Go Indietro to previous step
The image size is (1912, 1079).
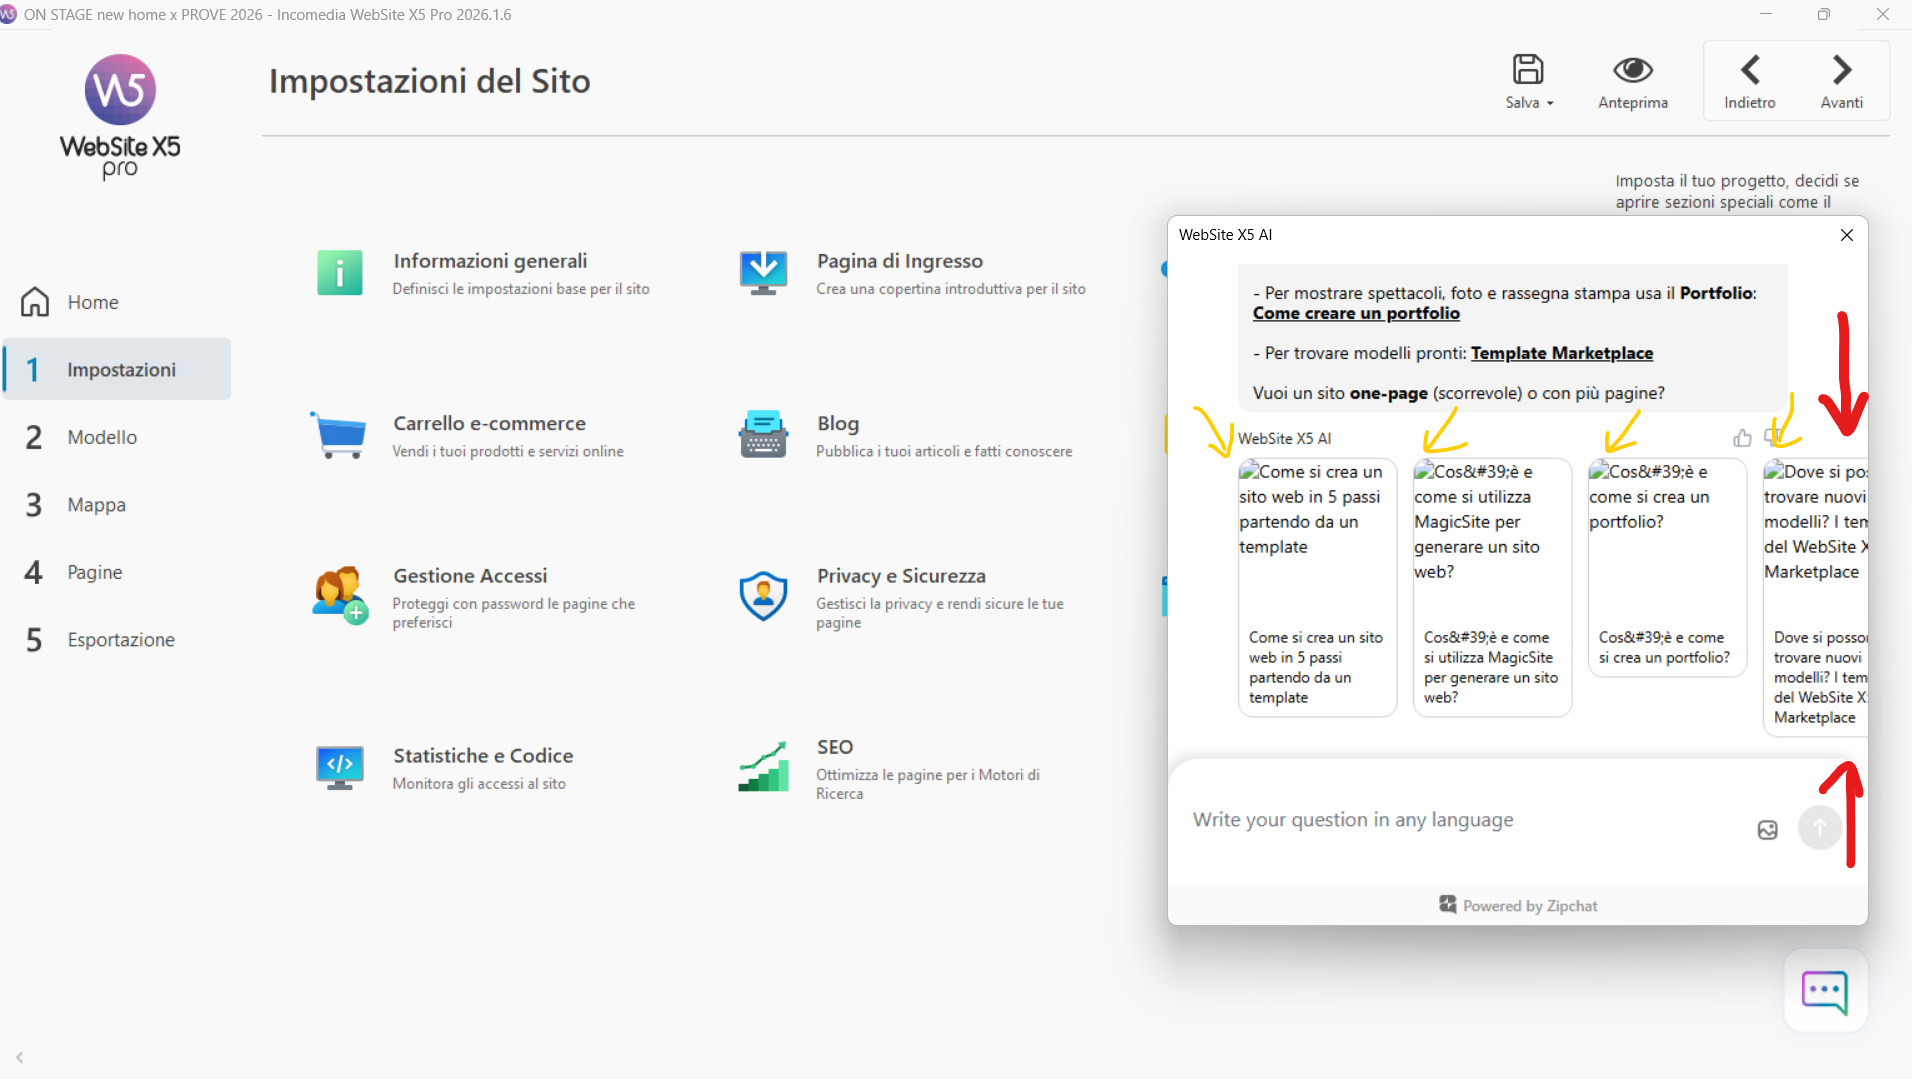coord(1749,81)
